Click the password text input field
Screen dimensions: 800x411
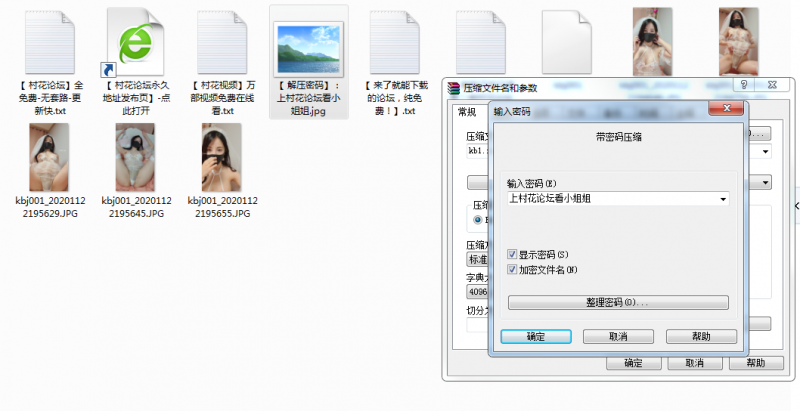click(610, 199)
